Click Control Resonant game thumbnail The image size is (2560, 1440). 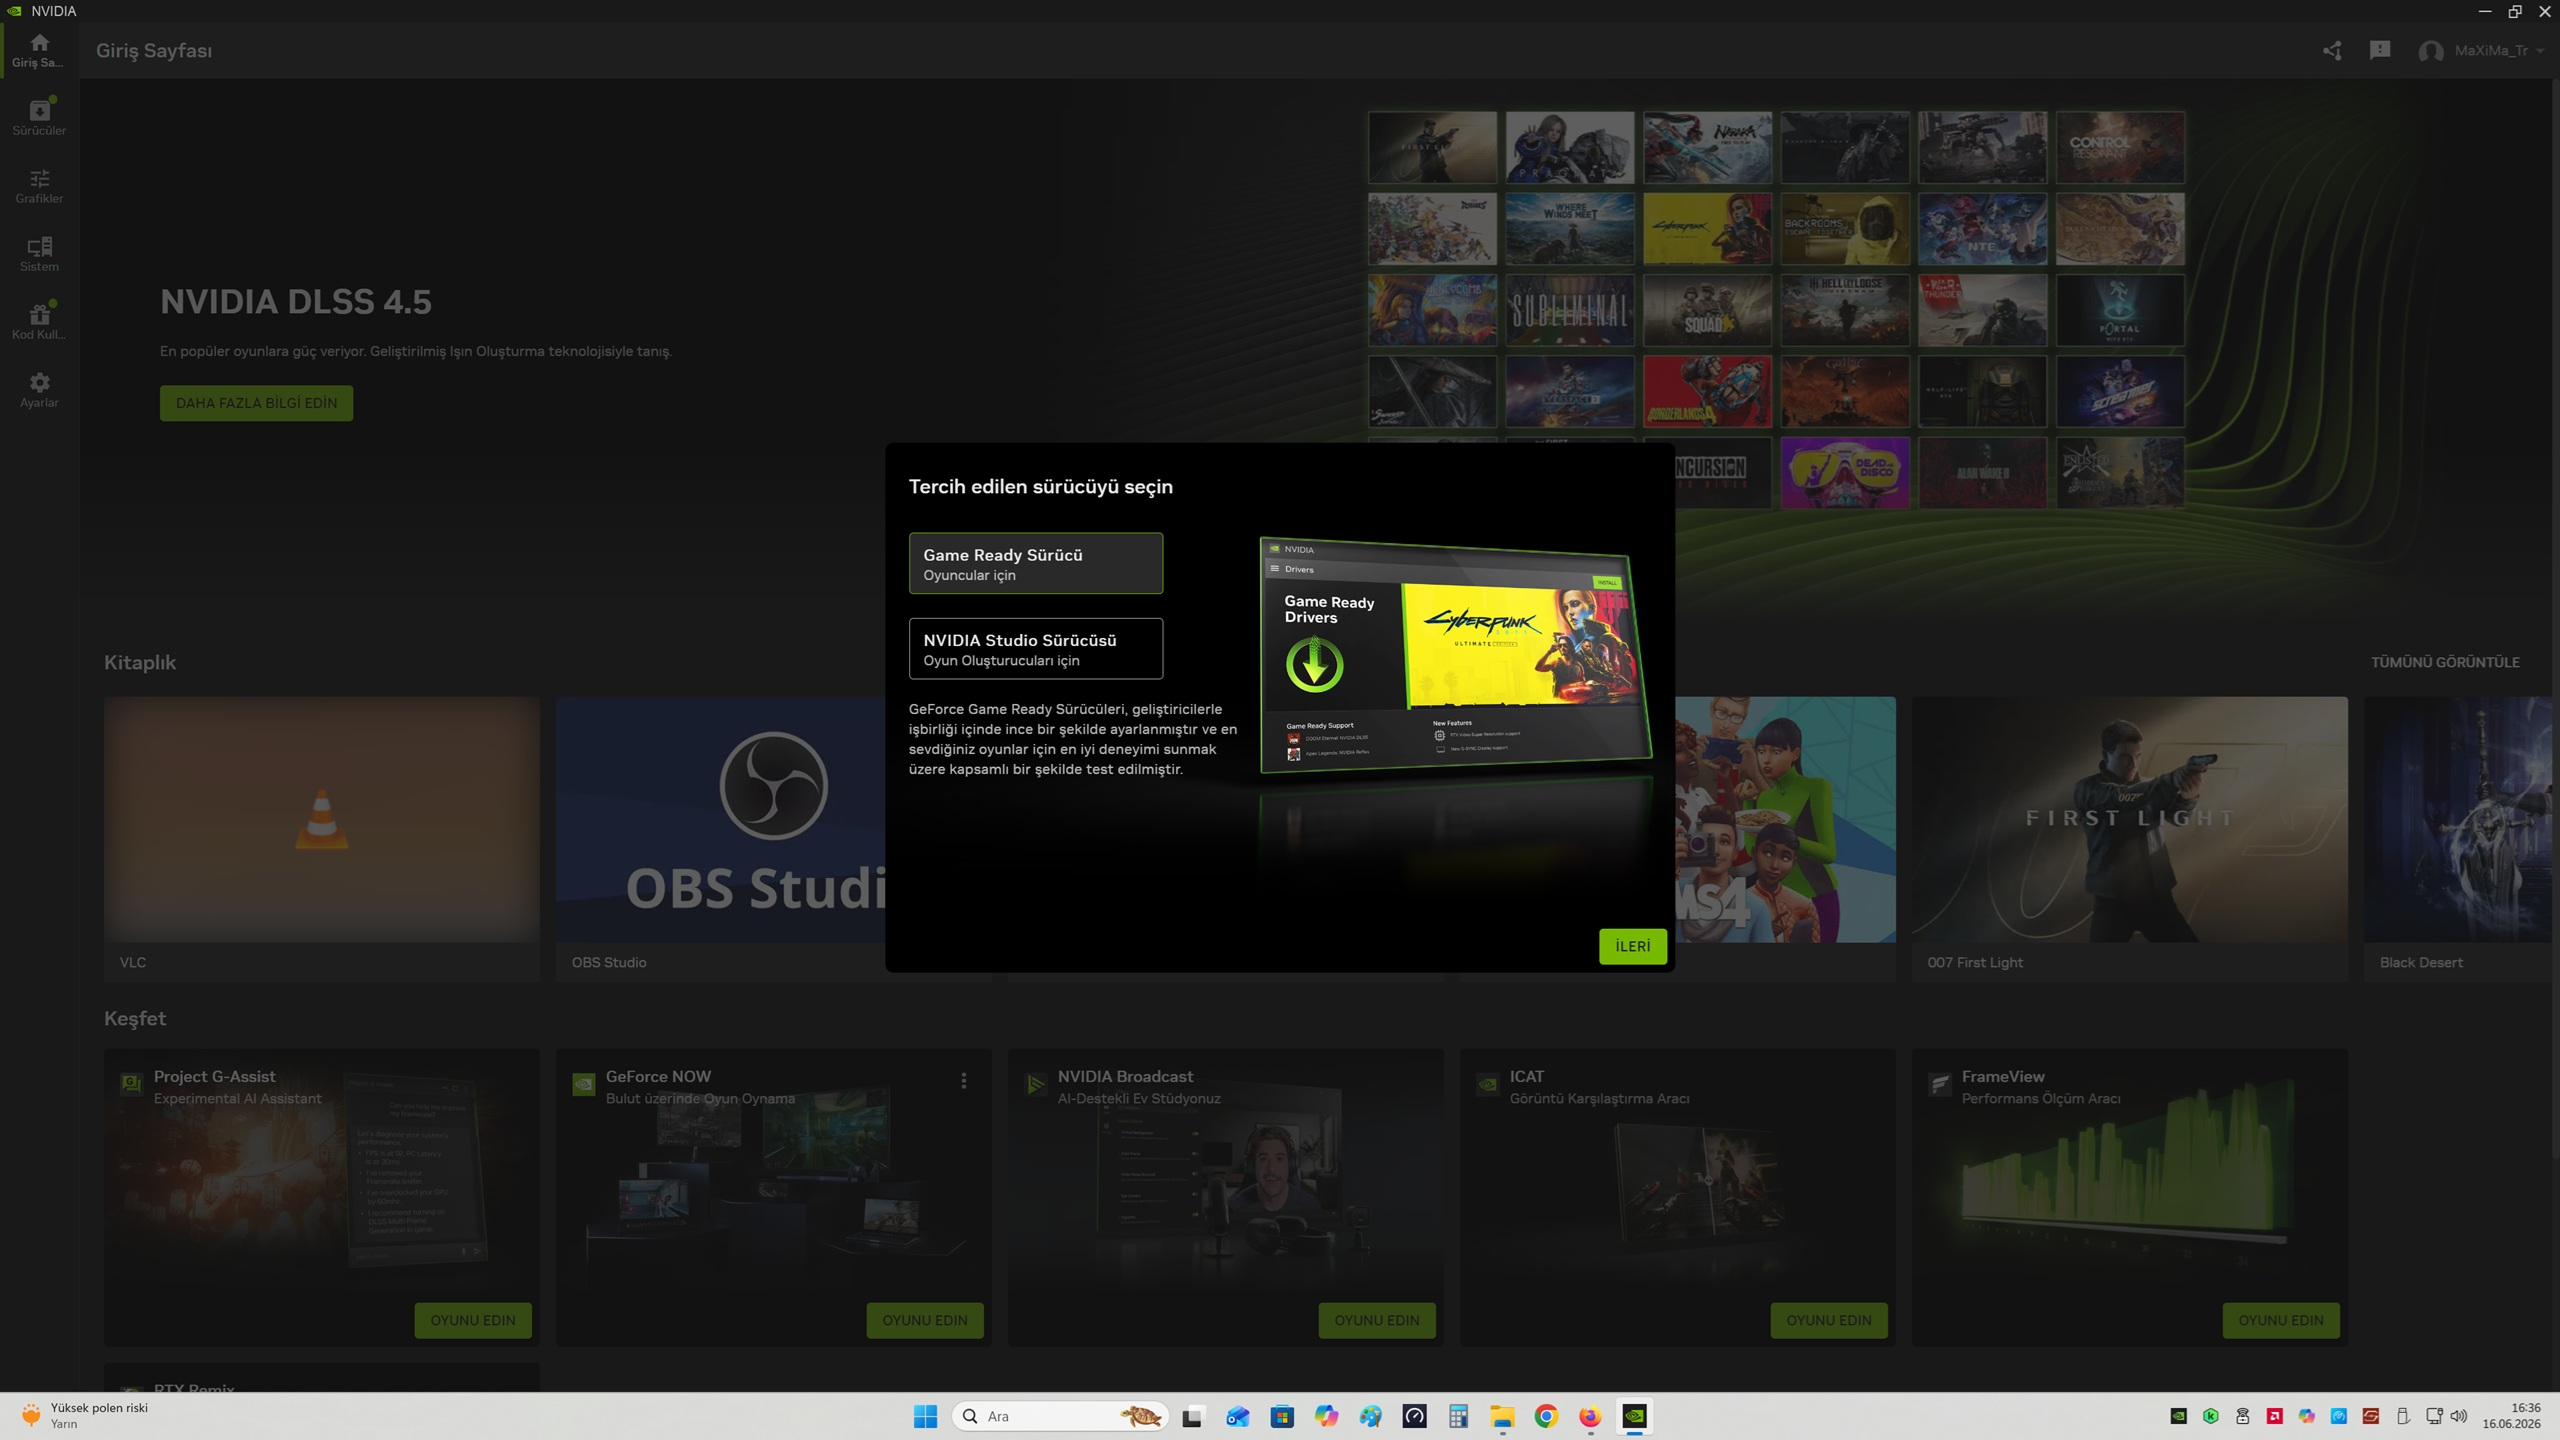pyautogui.click(x=2120, y=147)
